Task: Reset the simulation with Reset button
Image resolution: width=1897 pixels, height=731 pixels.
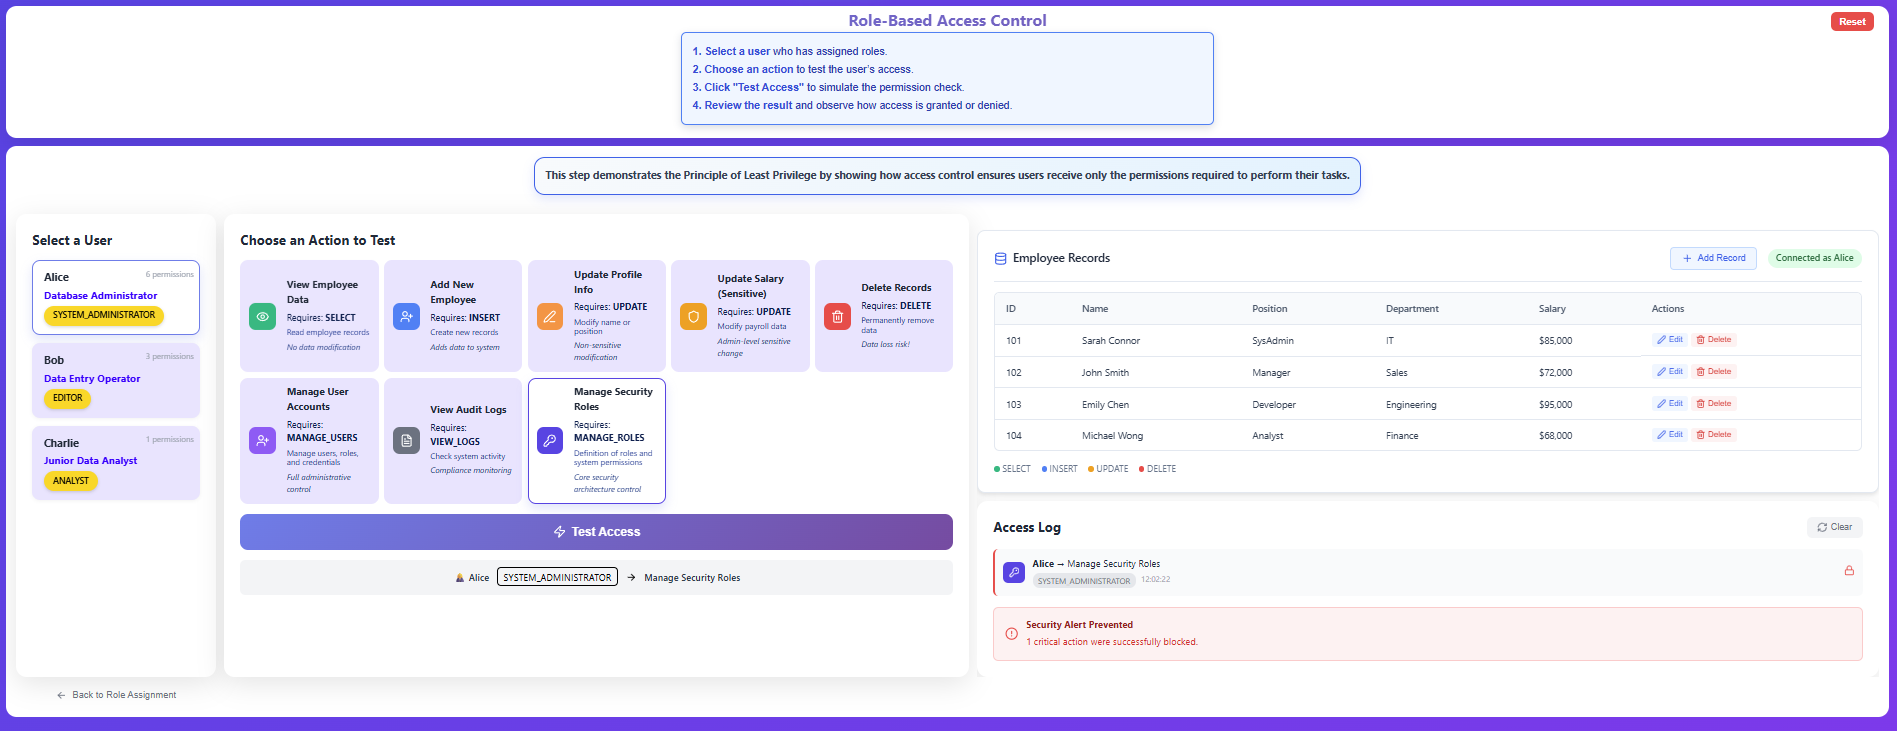Action: tap(1851, 22)
